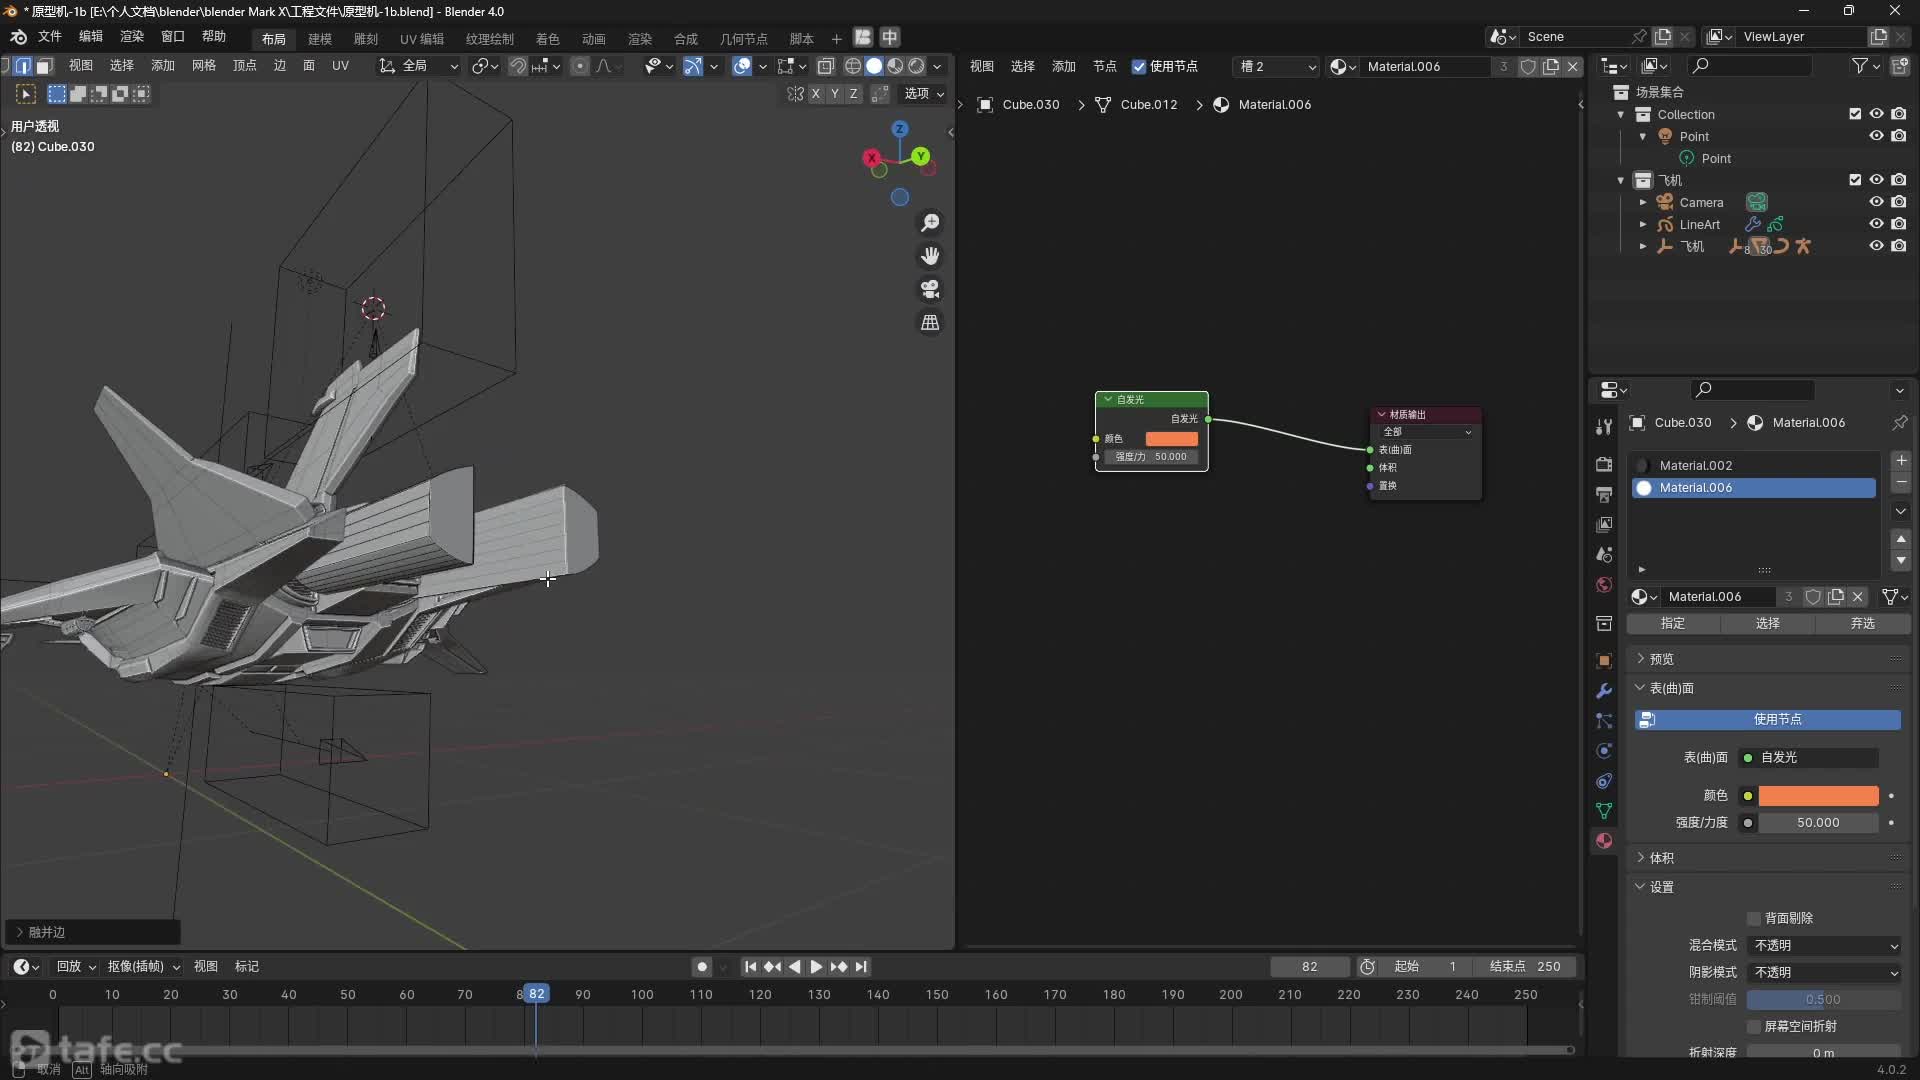The height and width of the screenshot is (1080, 1920).
Task: Switch perspective/orthographic grid gizmo
Action: click(x=930, y=322)
